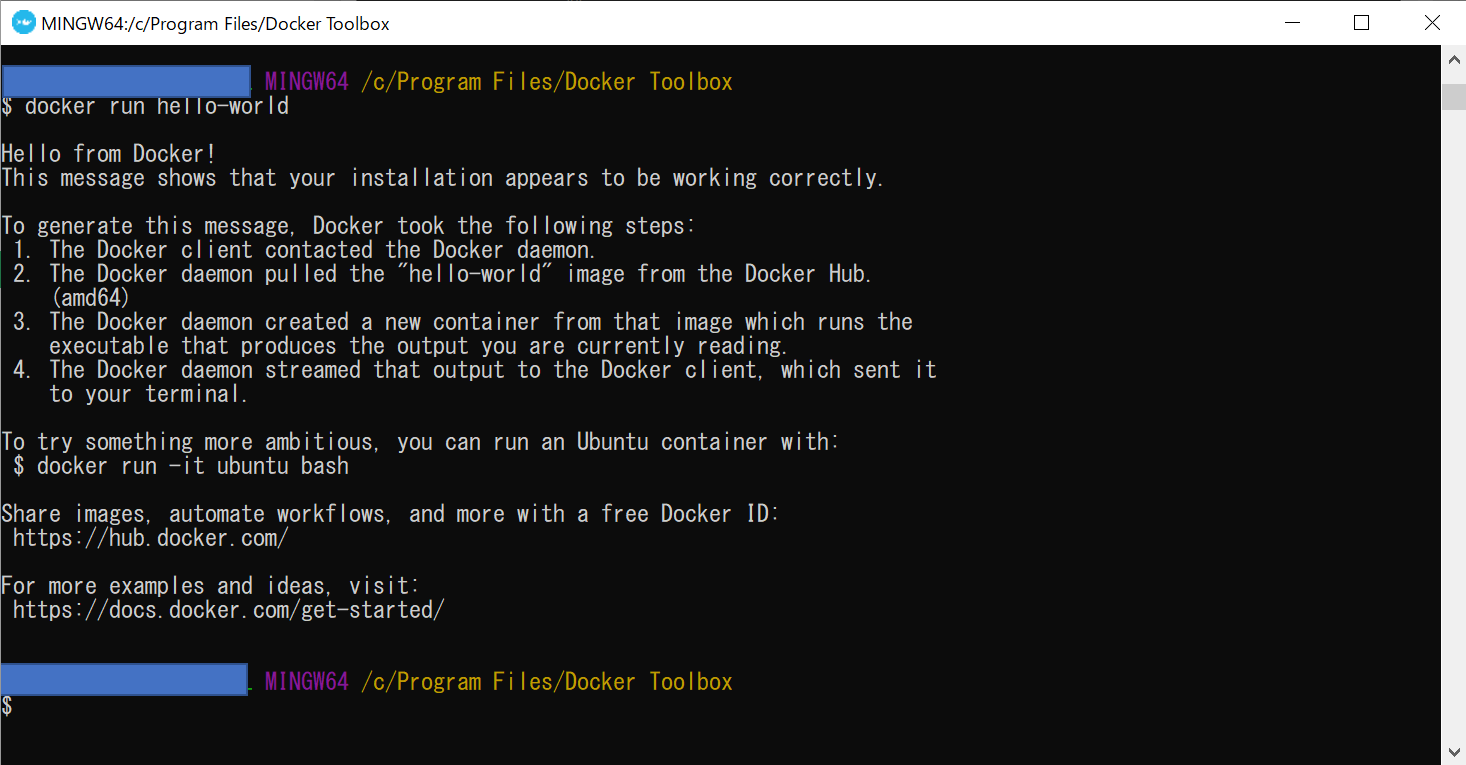The image size is (1466, 765).
Task: Click the 'To generate this message' line
Action: (x=349, y=226)
